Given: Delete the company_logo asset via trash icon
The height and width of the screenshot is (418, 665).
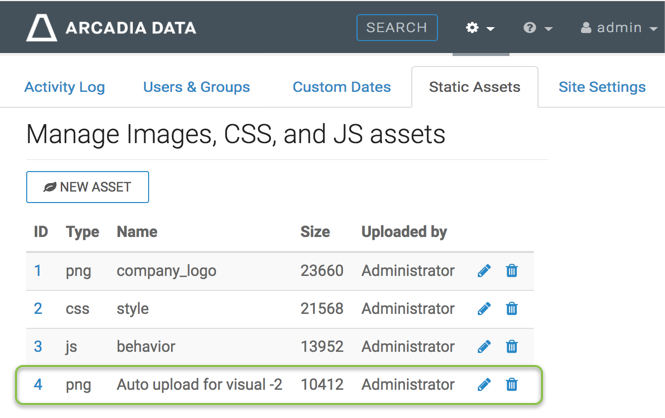Looking at the screenshot, I should point(512,271).
